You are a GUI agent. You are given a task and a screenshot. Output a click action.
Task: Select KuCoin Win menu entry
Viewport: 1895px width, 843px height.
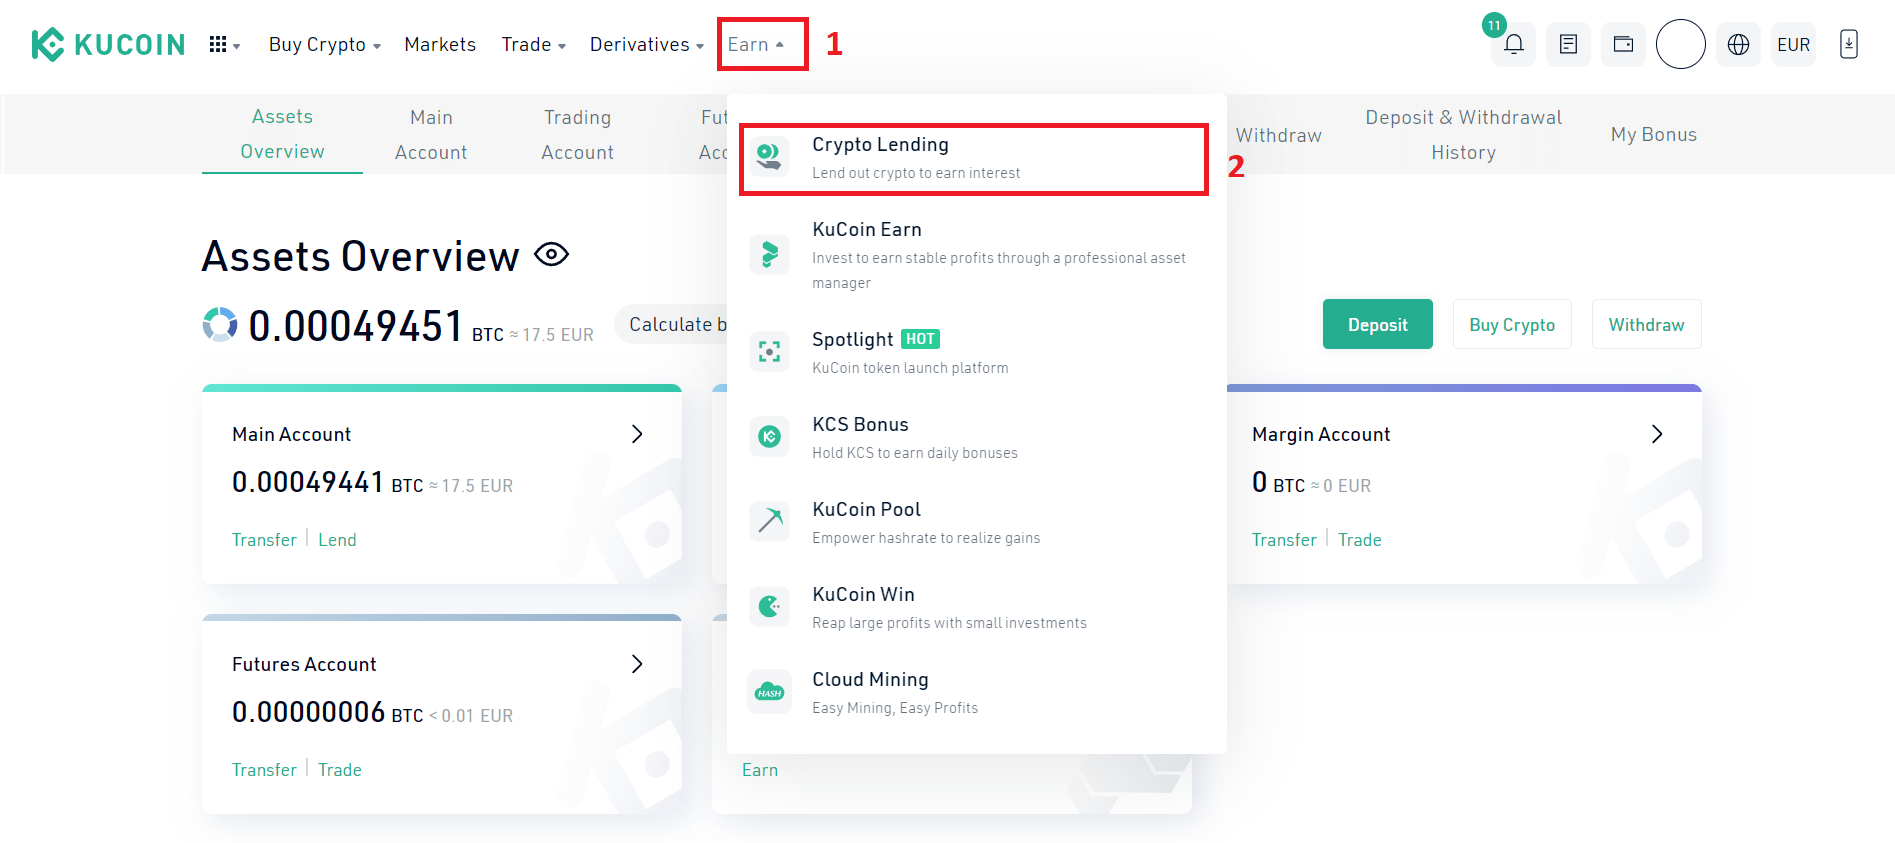pyautogui.click(x=974, y=607)
